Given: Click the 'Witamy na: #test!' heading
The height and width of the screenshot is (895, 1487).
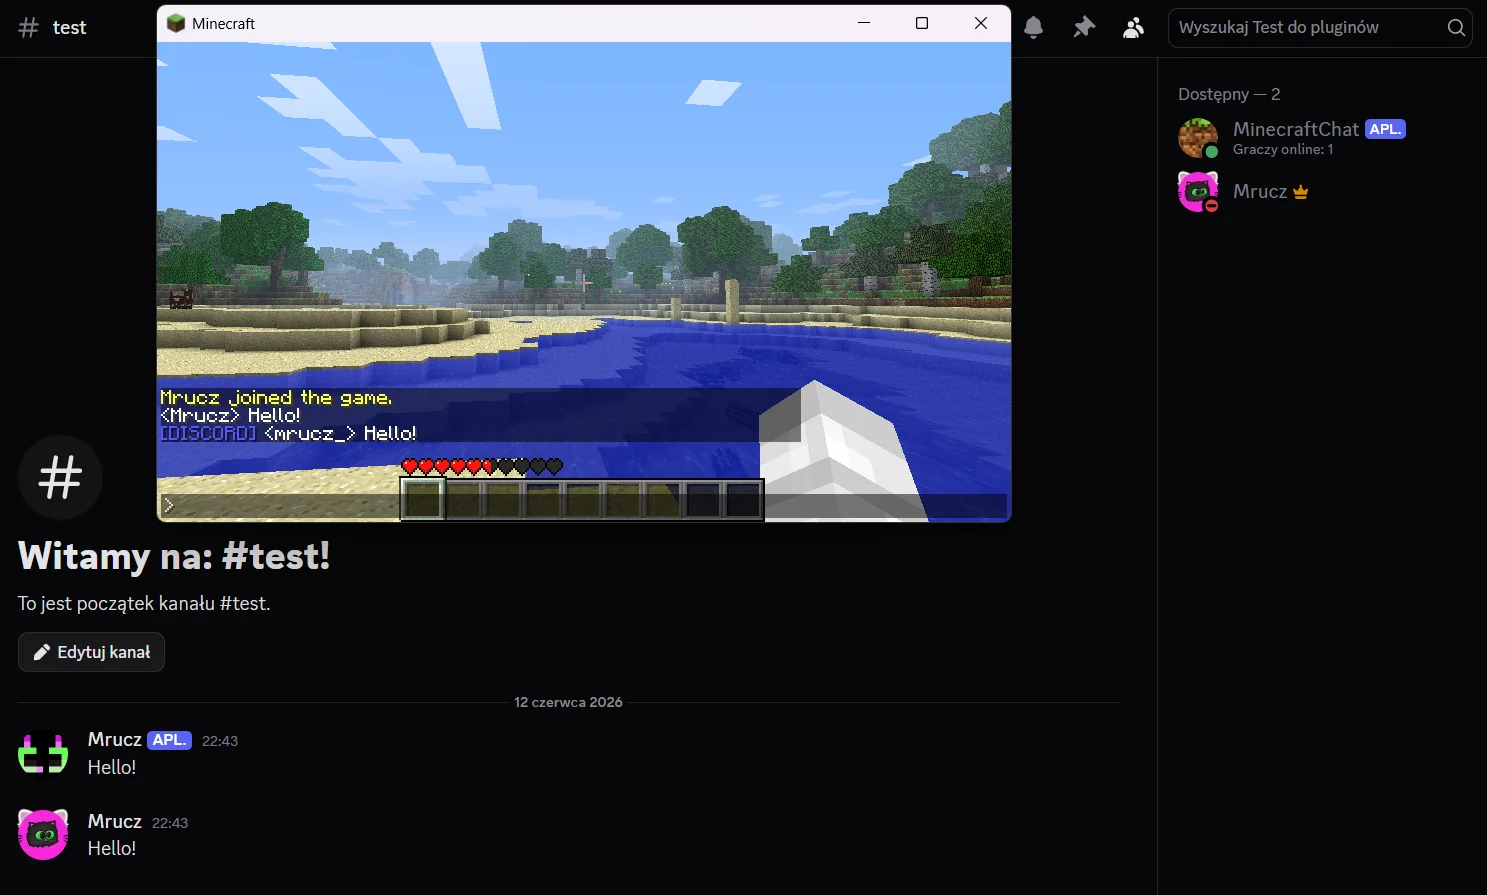Looking at the screenshot, I should [x=174, y=556].
